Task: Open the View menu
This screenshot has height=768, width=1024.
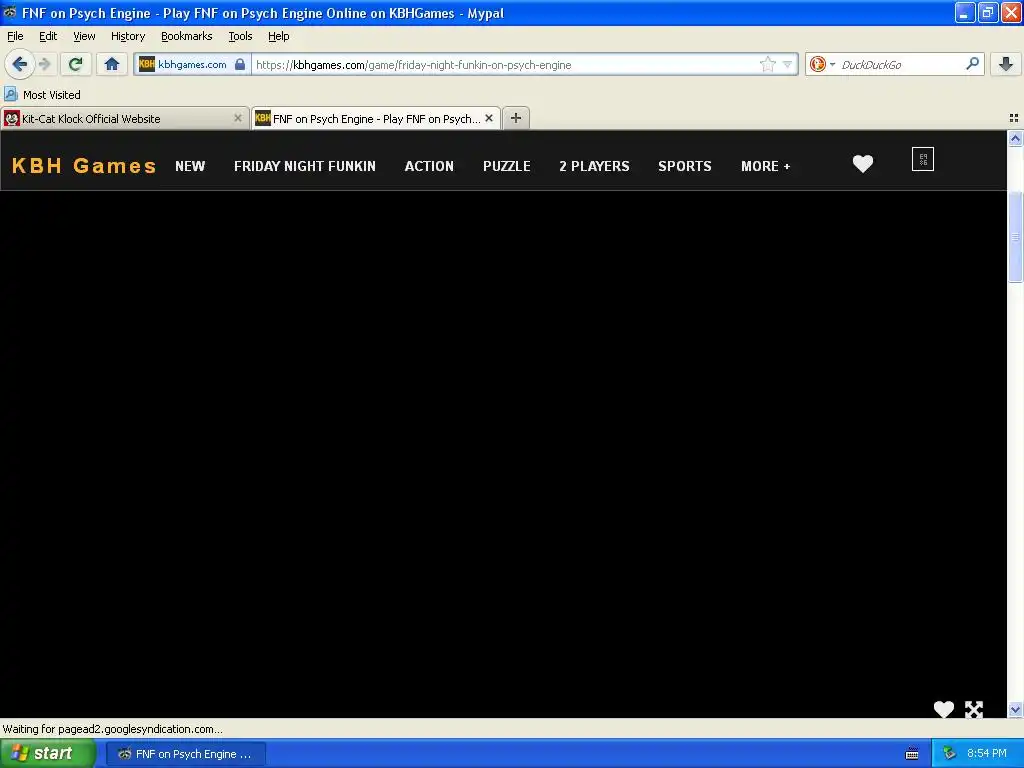Action: click(x=84, y=36)
